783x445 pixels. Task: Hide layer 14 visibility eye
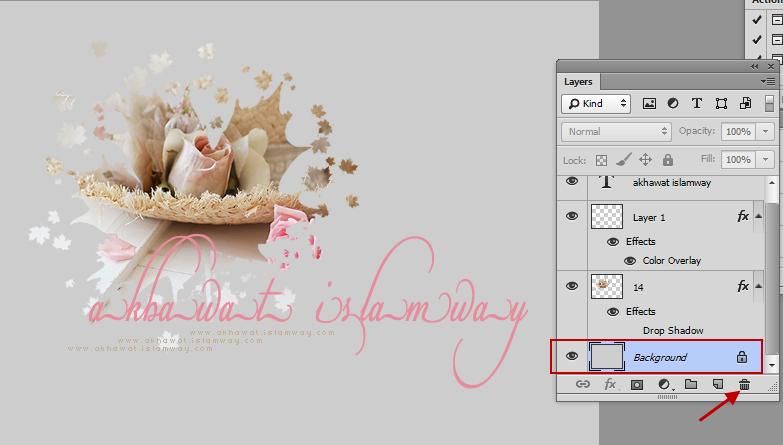(x=572, y=286)
